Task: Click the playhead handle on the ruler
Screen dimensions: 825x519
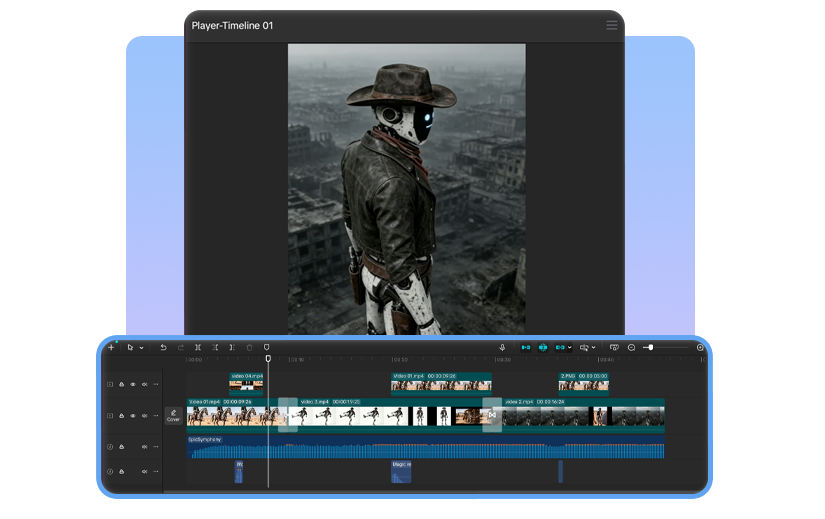Action: coord(268,358)
